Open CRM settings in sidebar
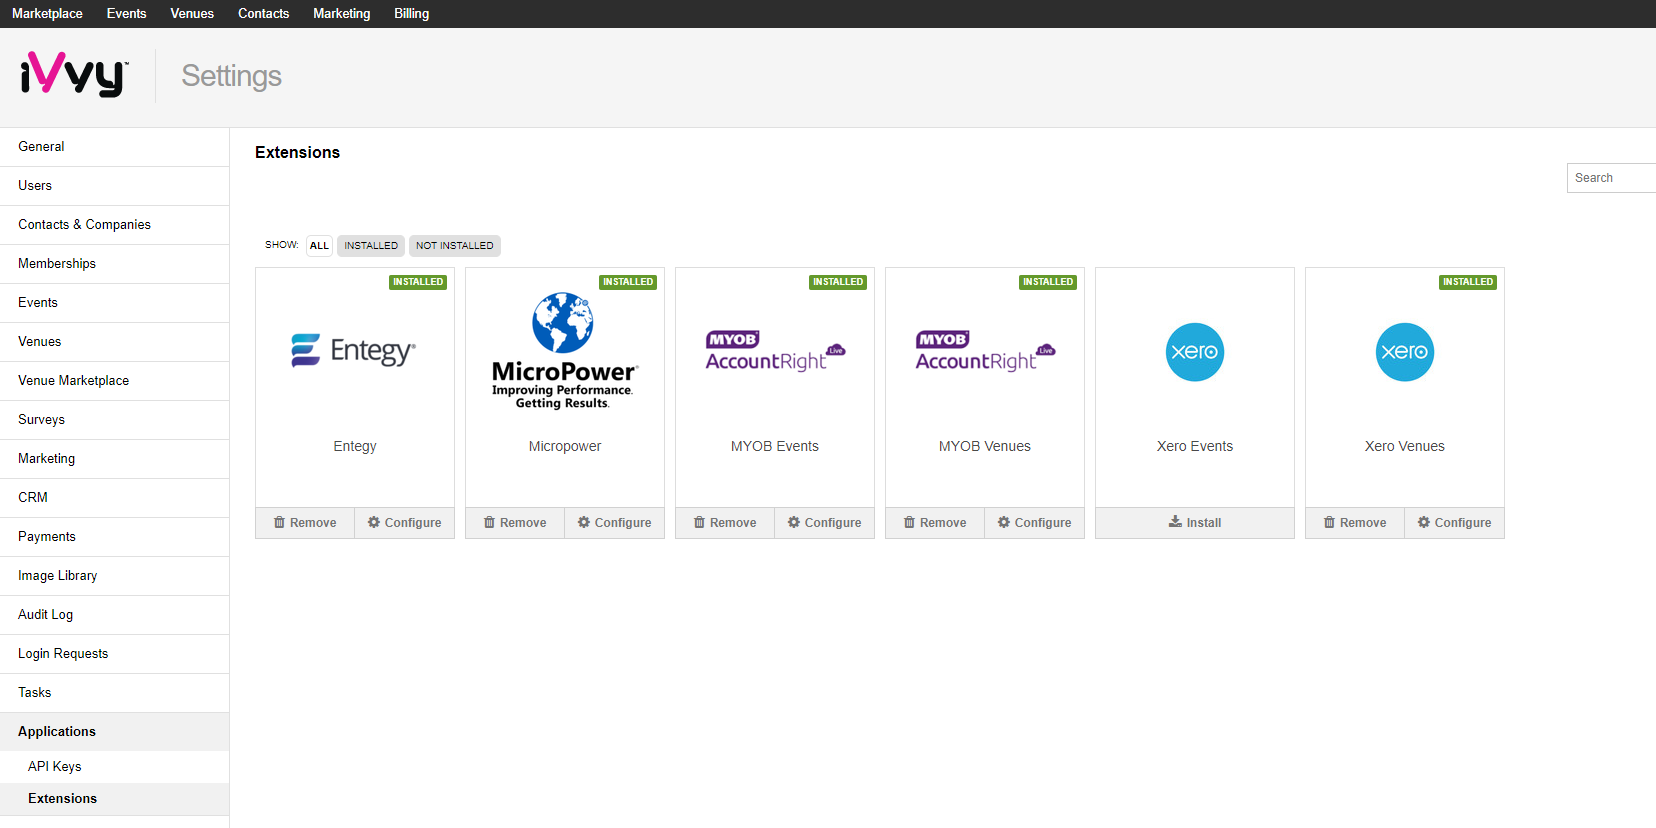Image resolution: width=1656 pixels, height=828 pixels. pos(114,498)
